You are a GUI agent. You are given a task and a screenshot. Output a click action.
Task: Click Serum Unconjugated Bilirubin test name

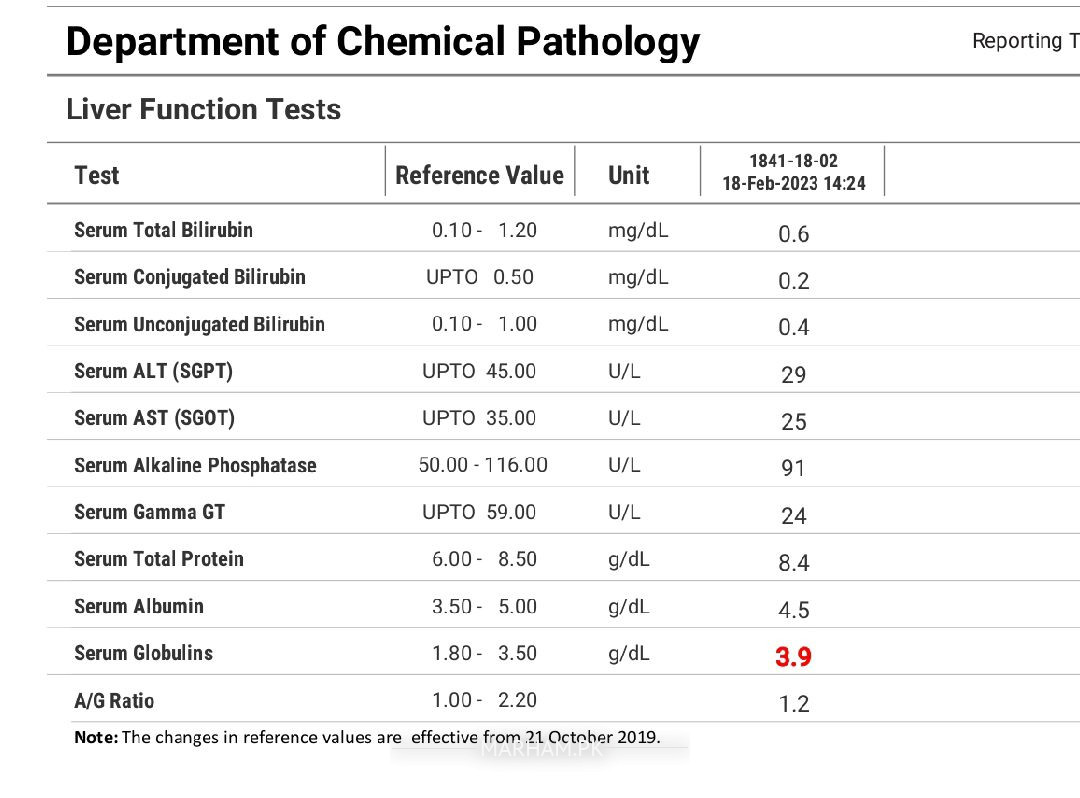click(x=199, y=324)
